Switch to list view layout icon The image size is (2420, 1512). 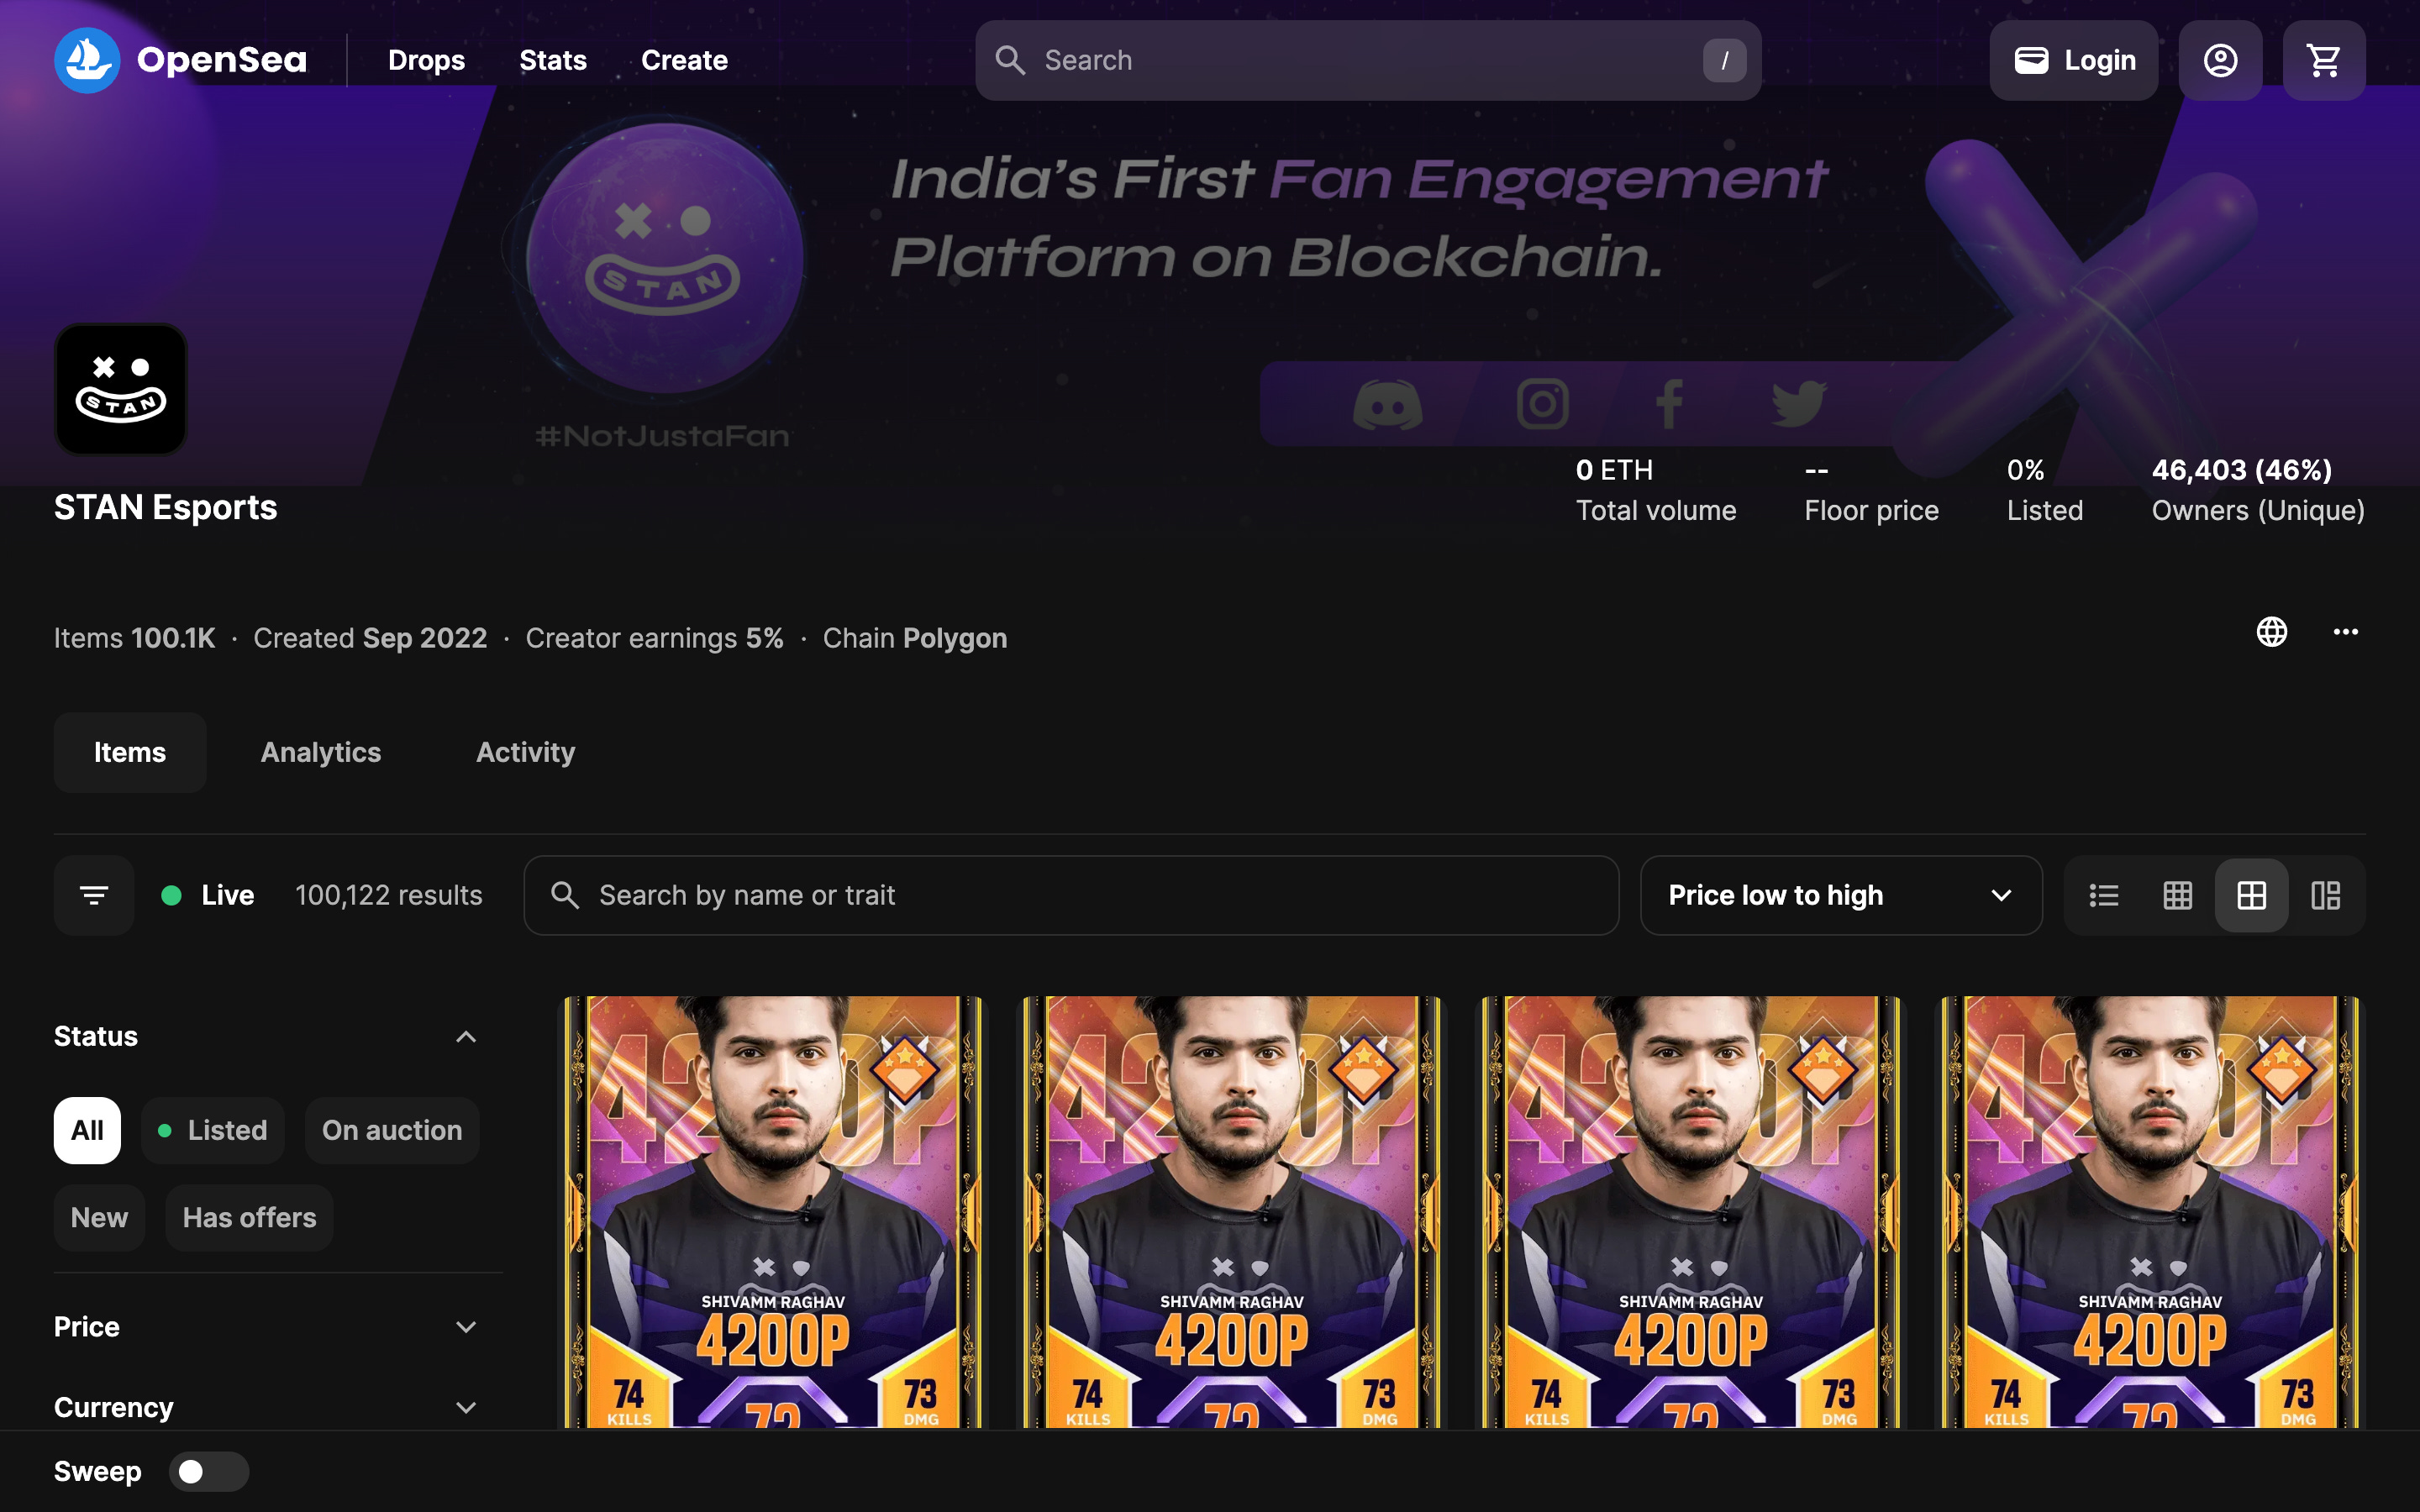(2104, 895)
